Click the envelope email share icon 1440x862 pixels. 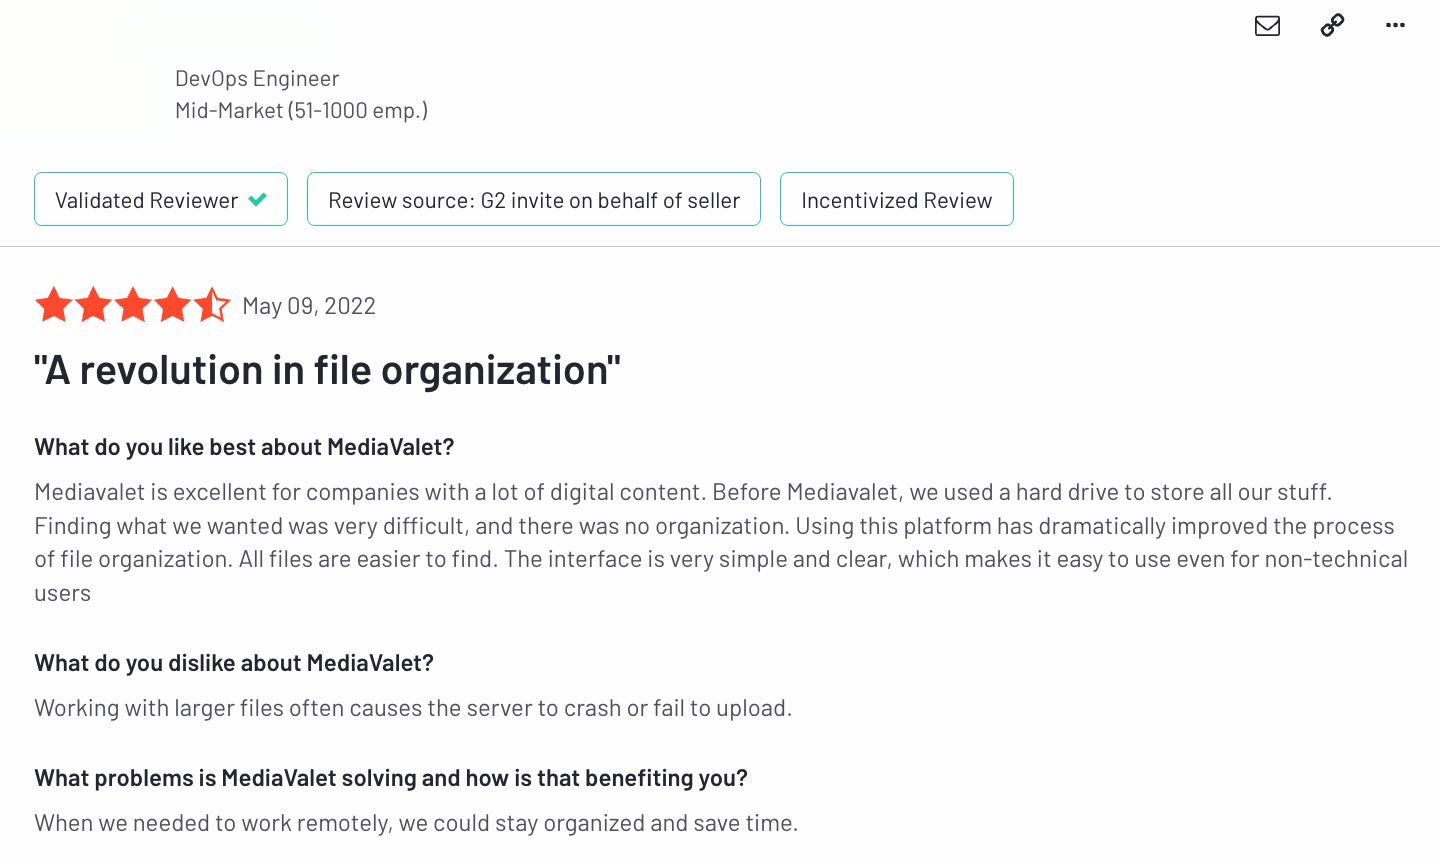pos(1267,26)
